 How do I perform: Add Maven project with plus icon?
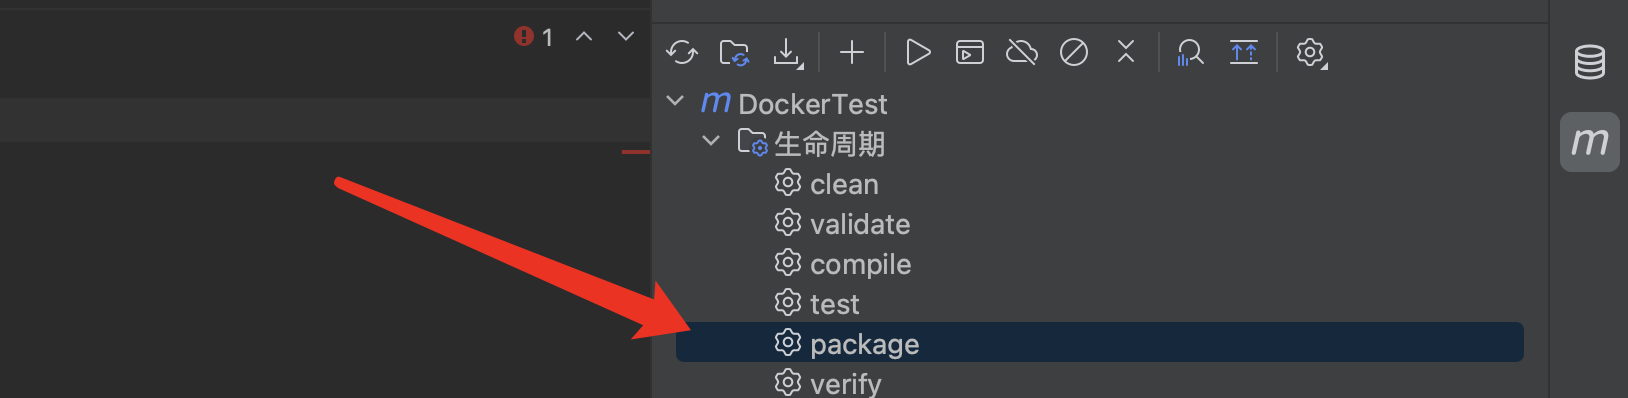pyautogui.click(x=852, y=52)
